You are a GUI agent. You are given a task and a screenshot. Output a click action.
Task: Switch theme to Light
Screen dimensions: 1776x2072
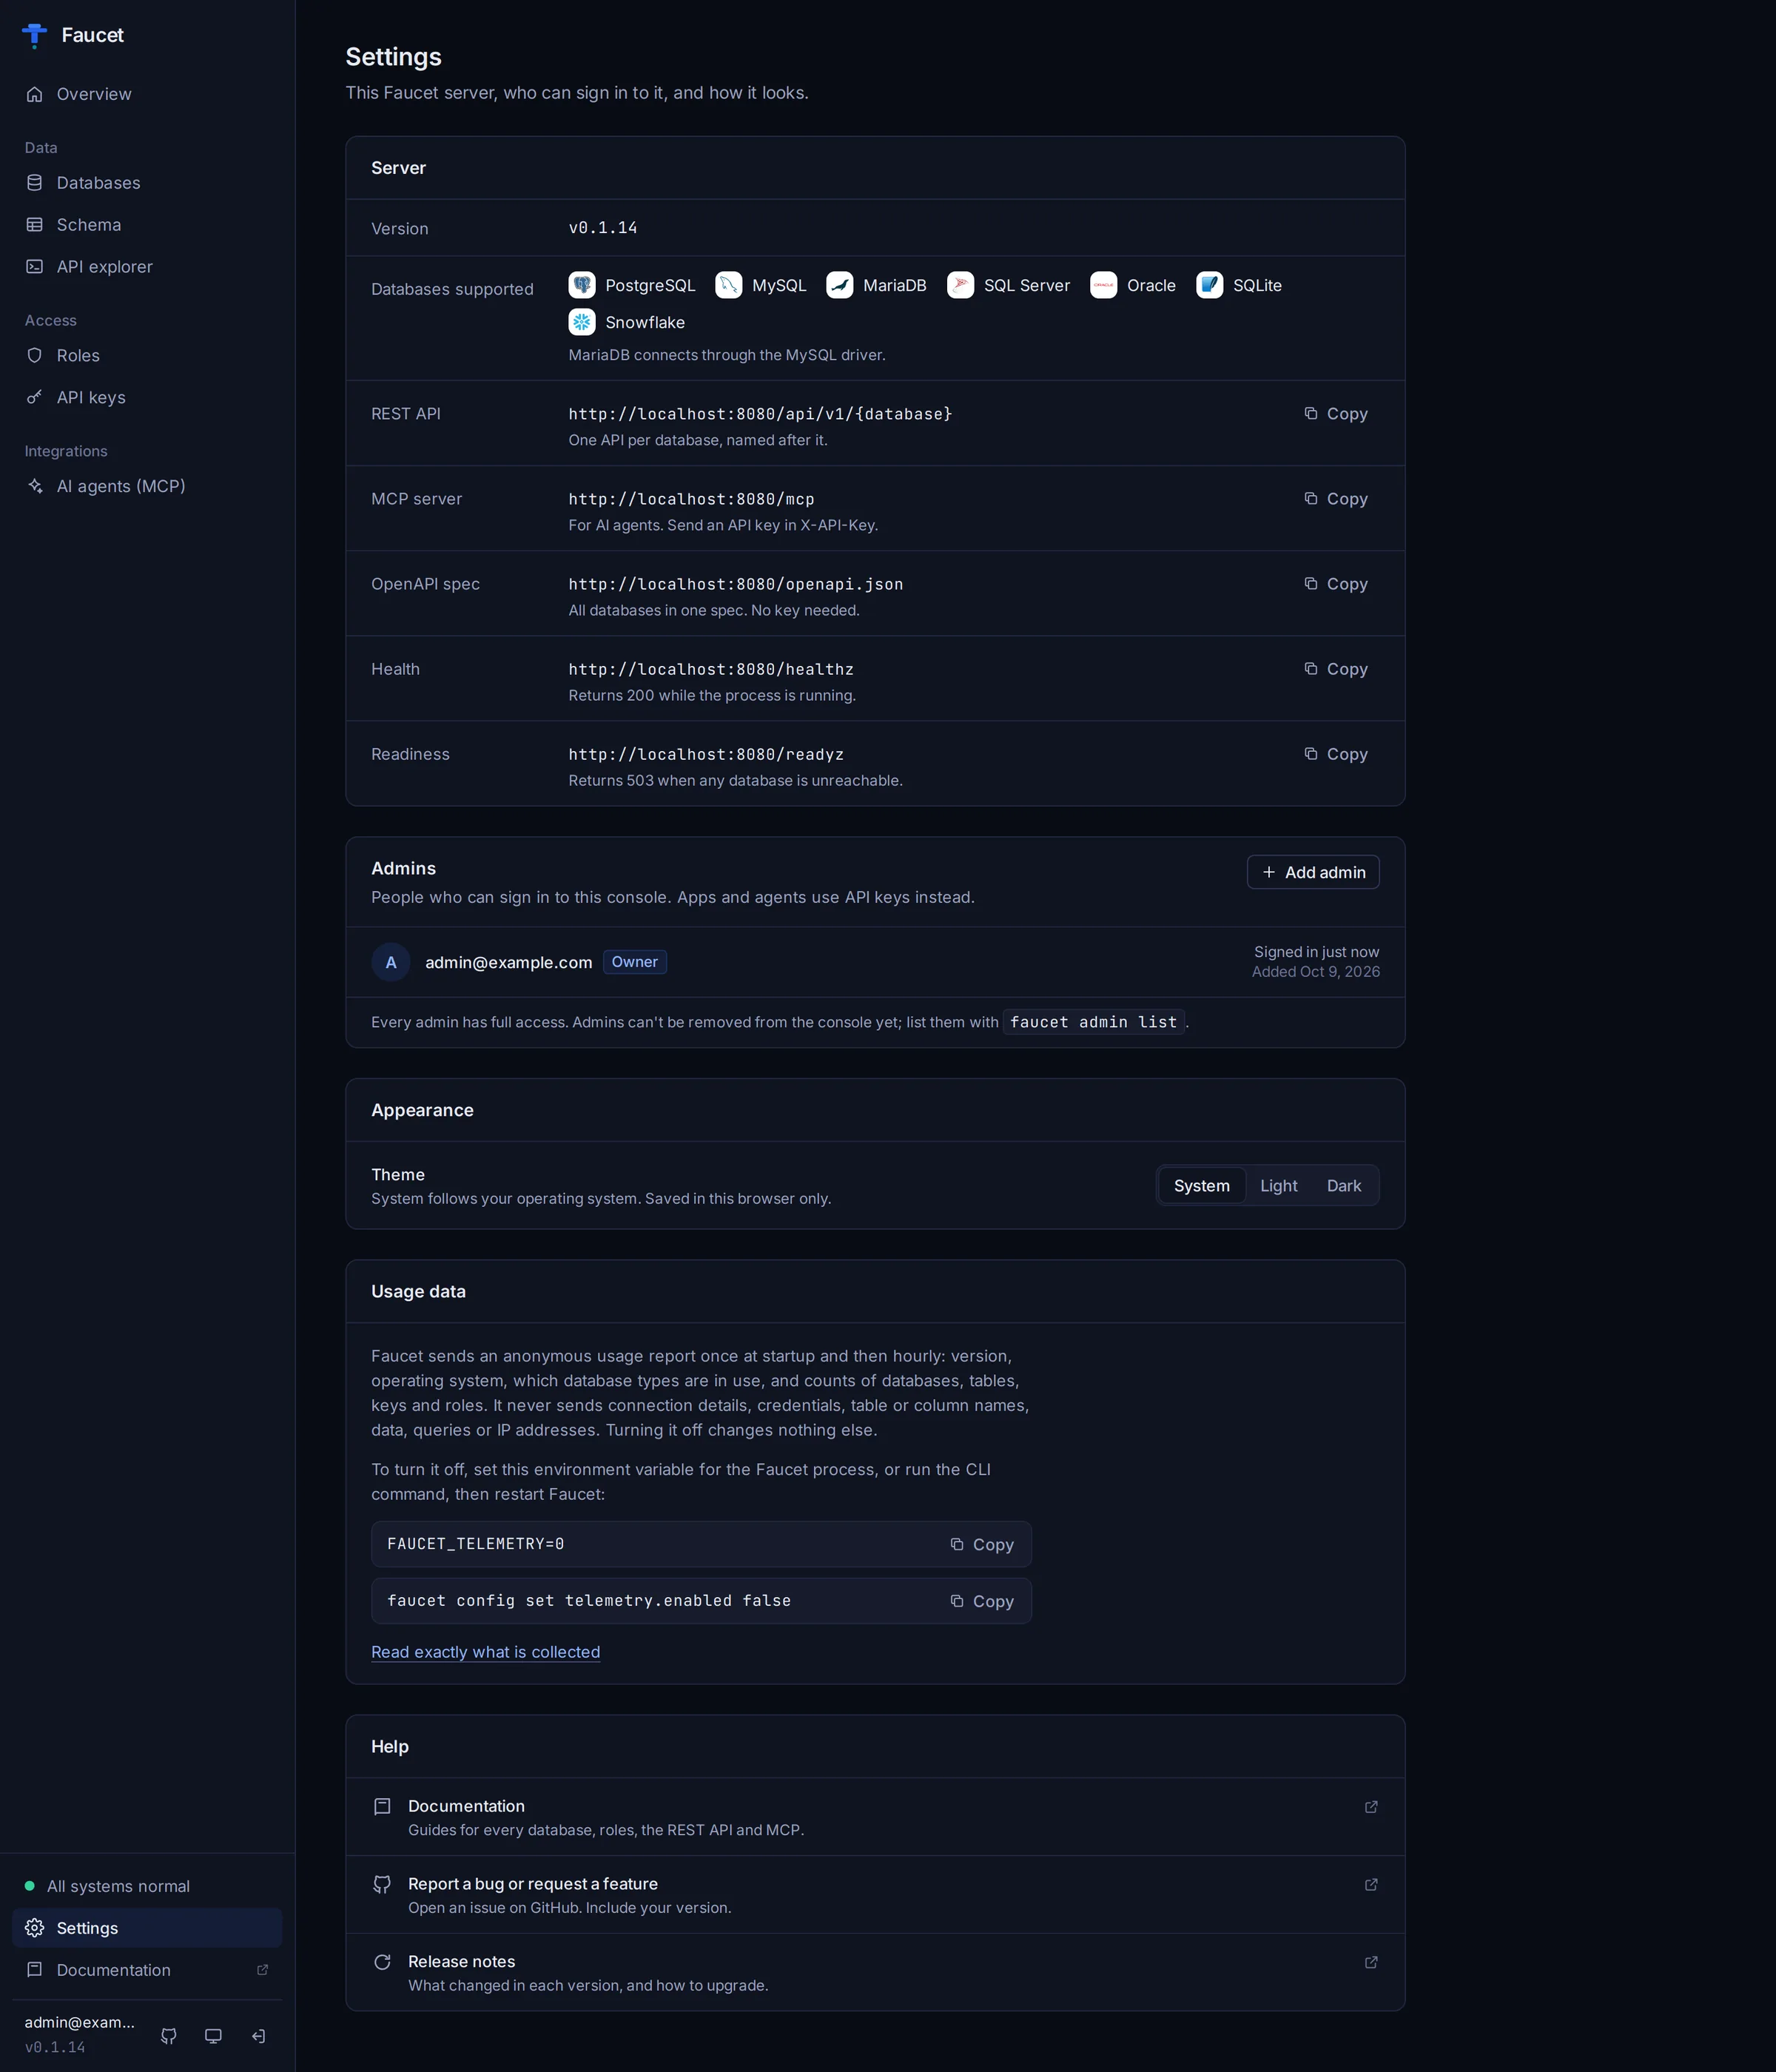click(x=1278, y=1186)
